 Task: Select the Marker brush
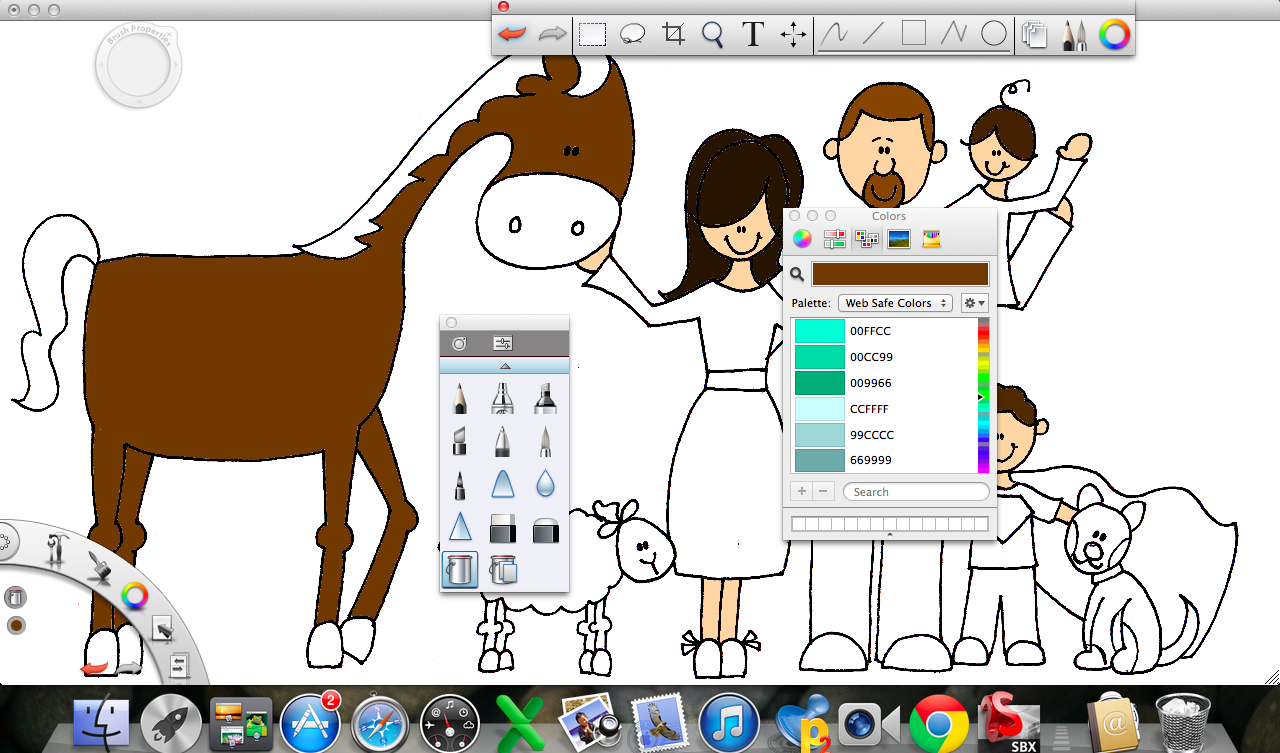(545, 398)
